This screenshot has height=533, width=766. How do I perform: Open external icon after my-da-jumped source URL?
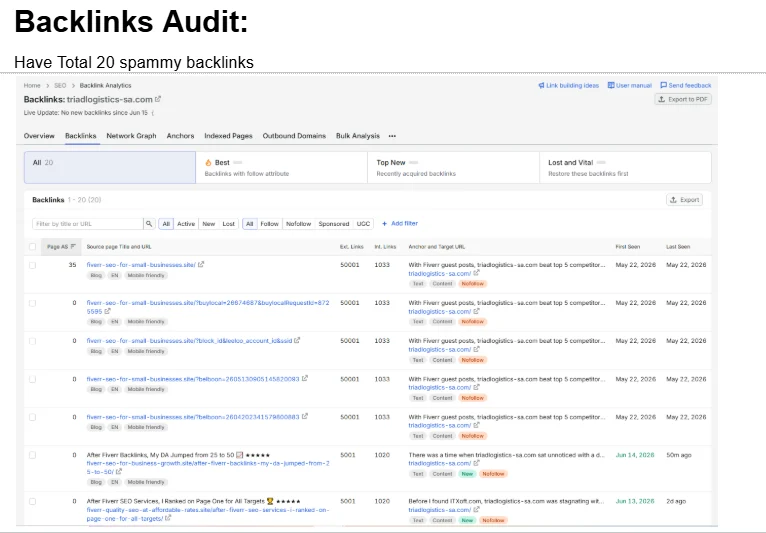click(119, 472)
